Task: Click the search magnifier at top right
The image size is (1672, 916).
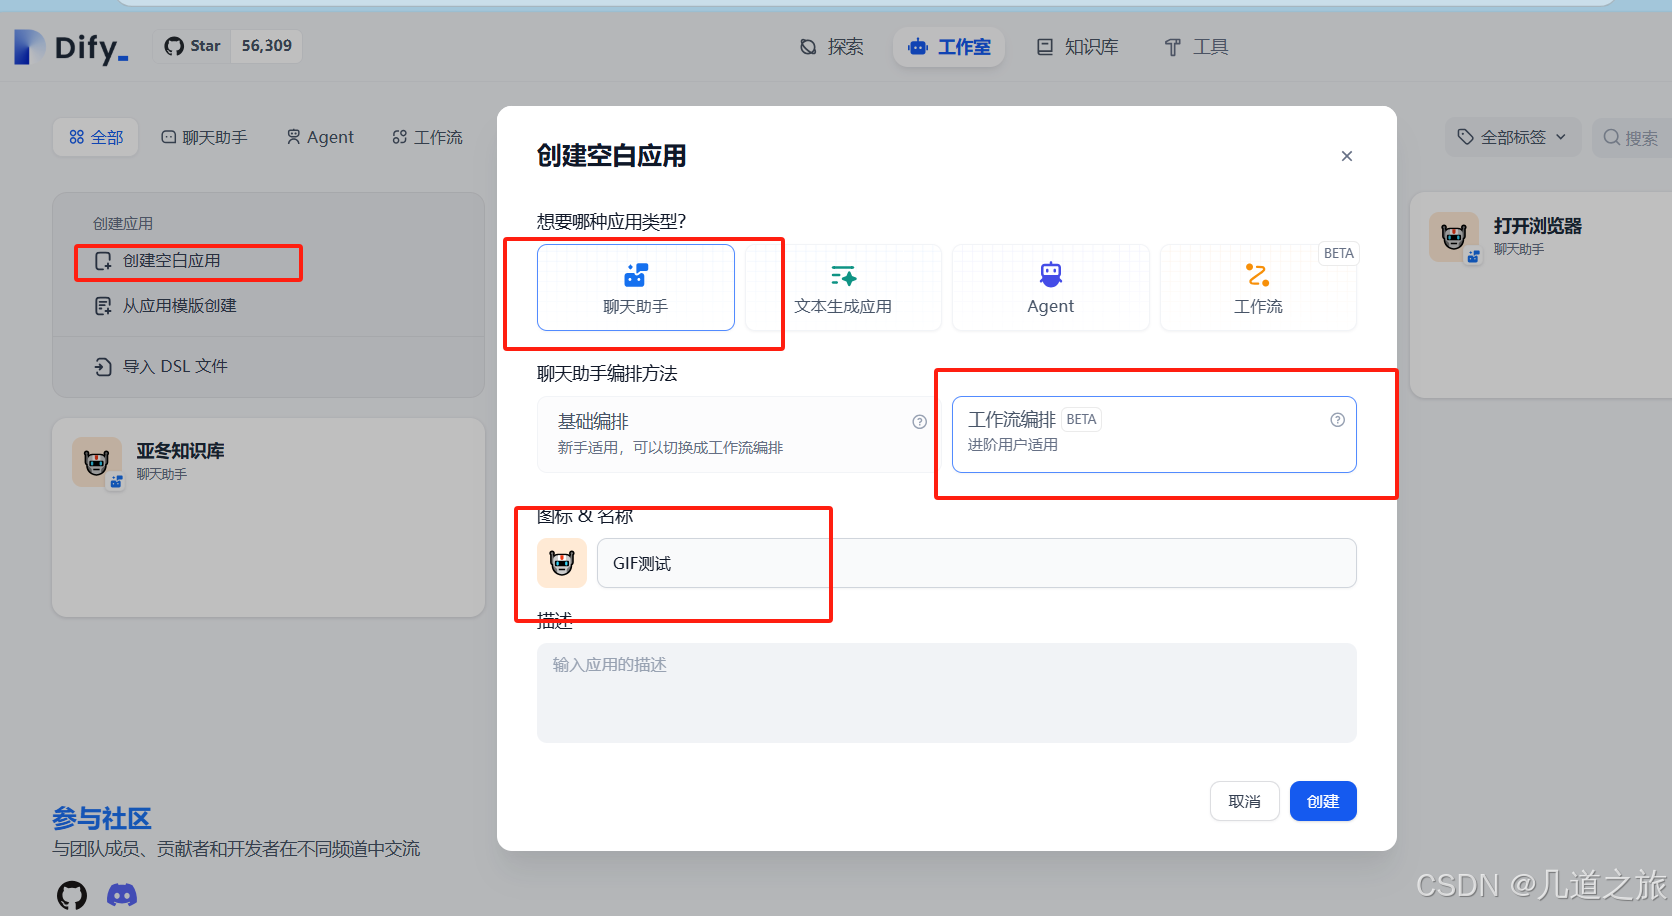Action: (x=1611, y=137)
